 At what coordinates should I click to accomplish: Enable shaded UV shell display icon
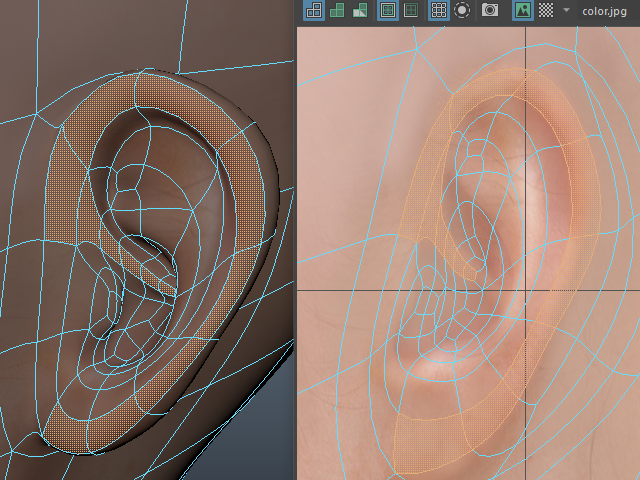pos(336,10)
